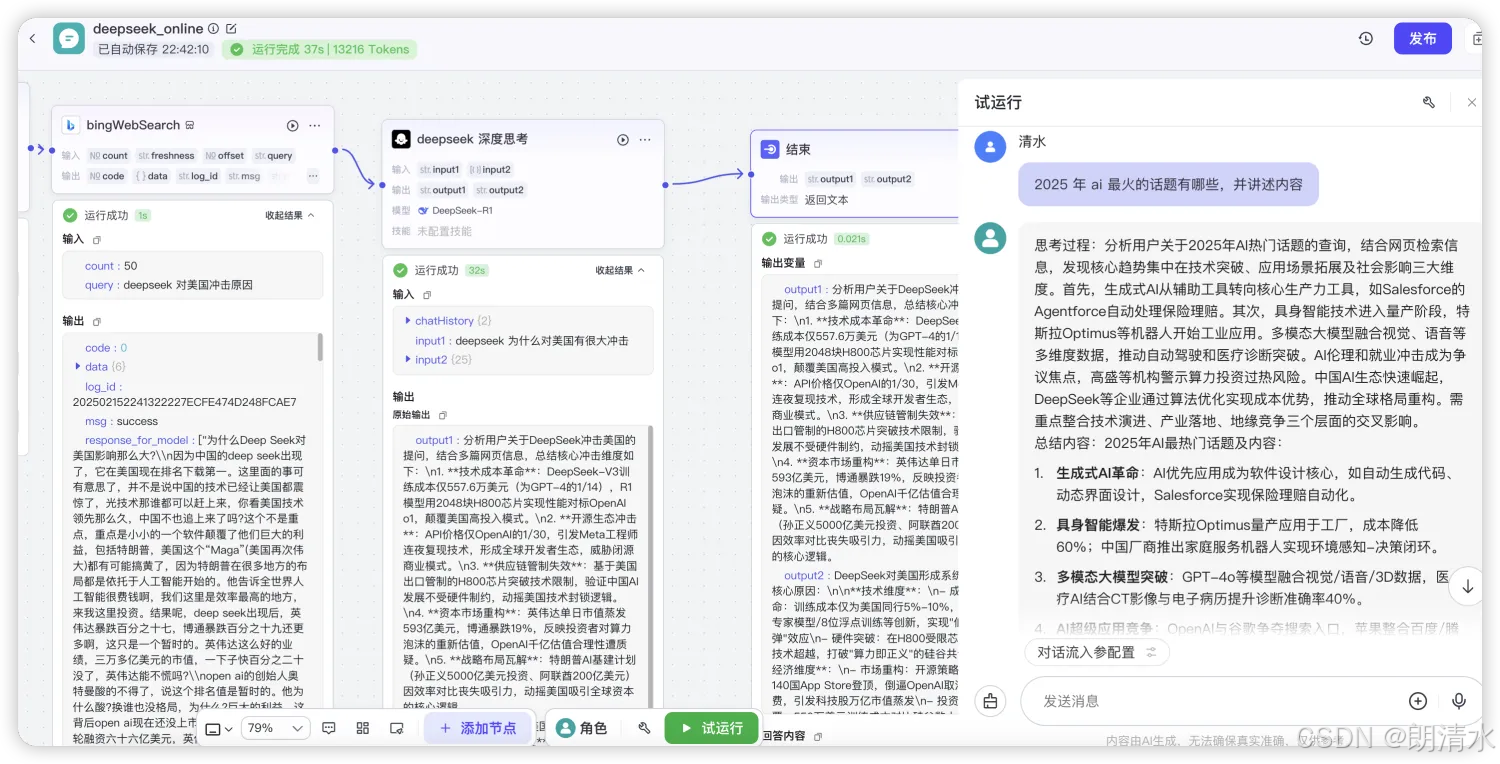The height and width of the screenshot is (764, 1500).
Task: Click plugin badge beside bingWebSearch title
Action: click(190, 125)
